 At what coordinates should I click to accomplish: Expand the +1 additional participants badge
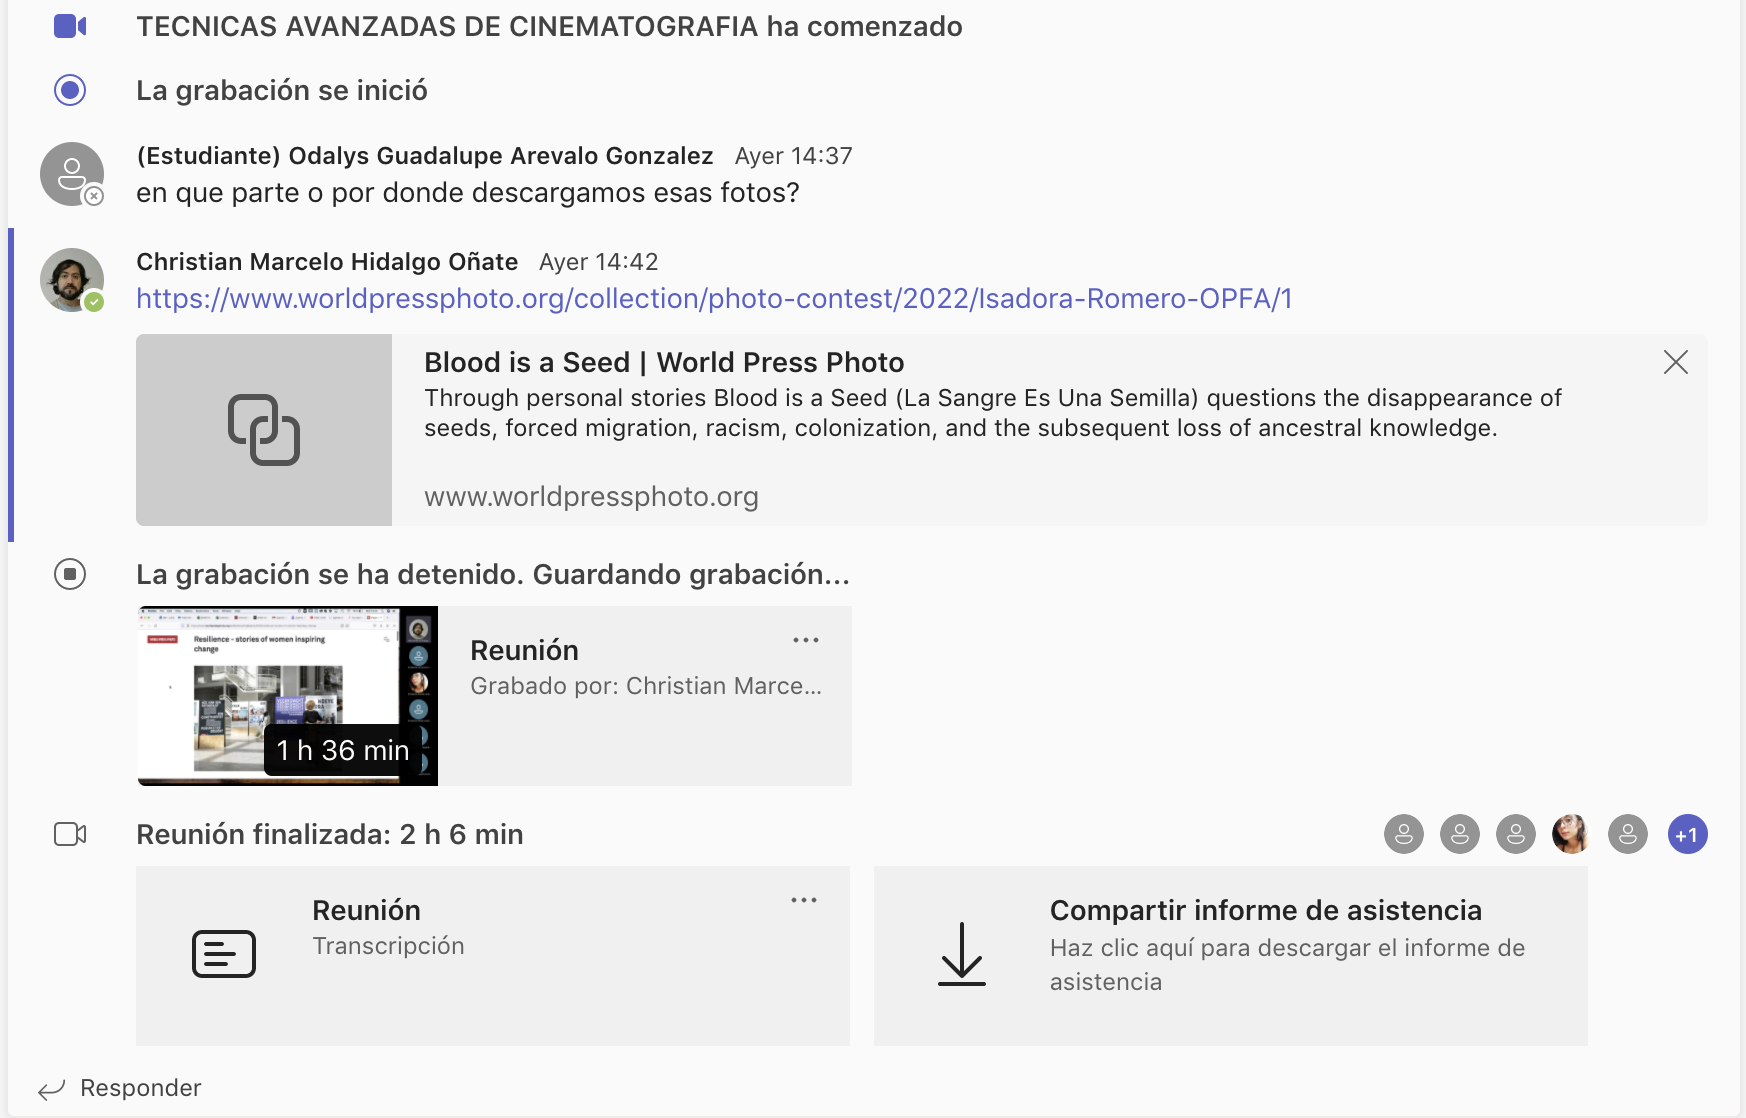1688,834
